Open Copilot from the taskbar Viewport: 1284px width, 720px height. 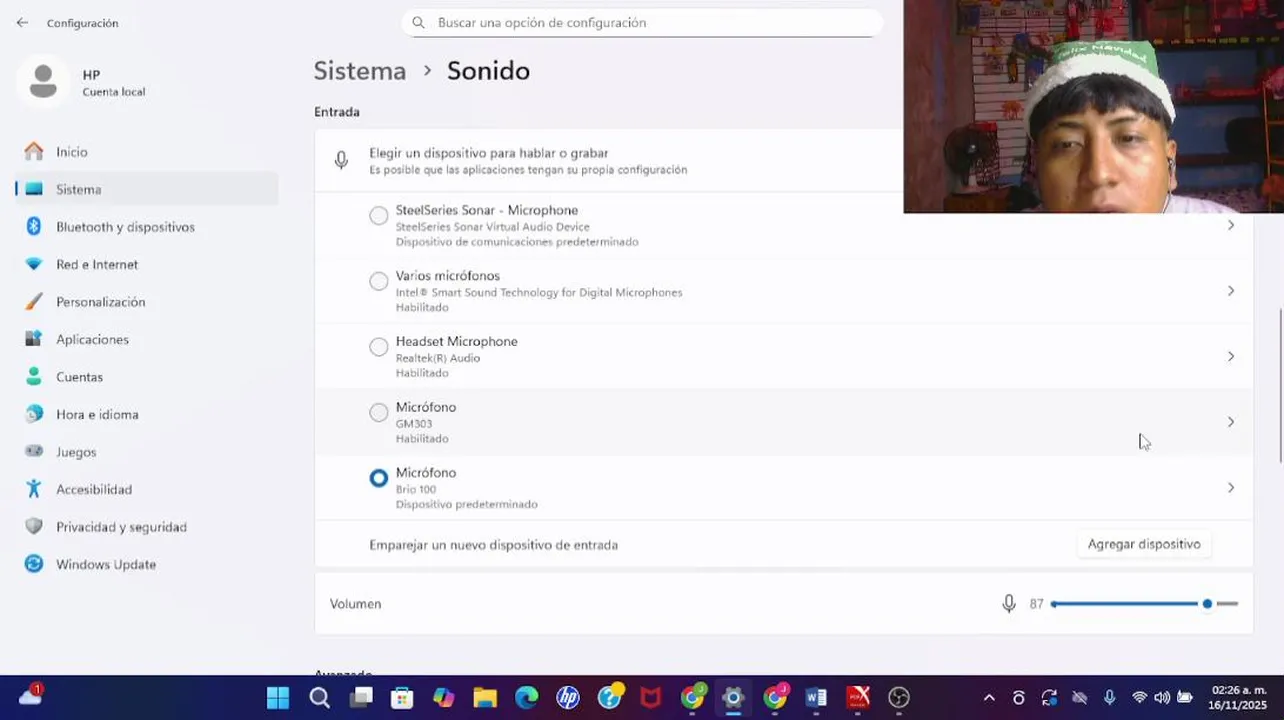point(444,698)
